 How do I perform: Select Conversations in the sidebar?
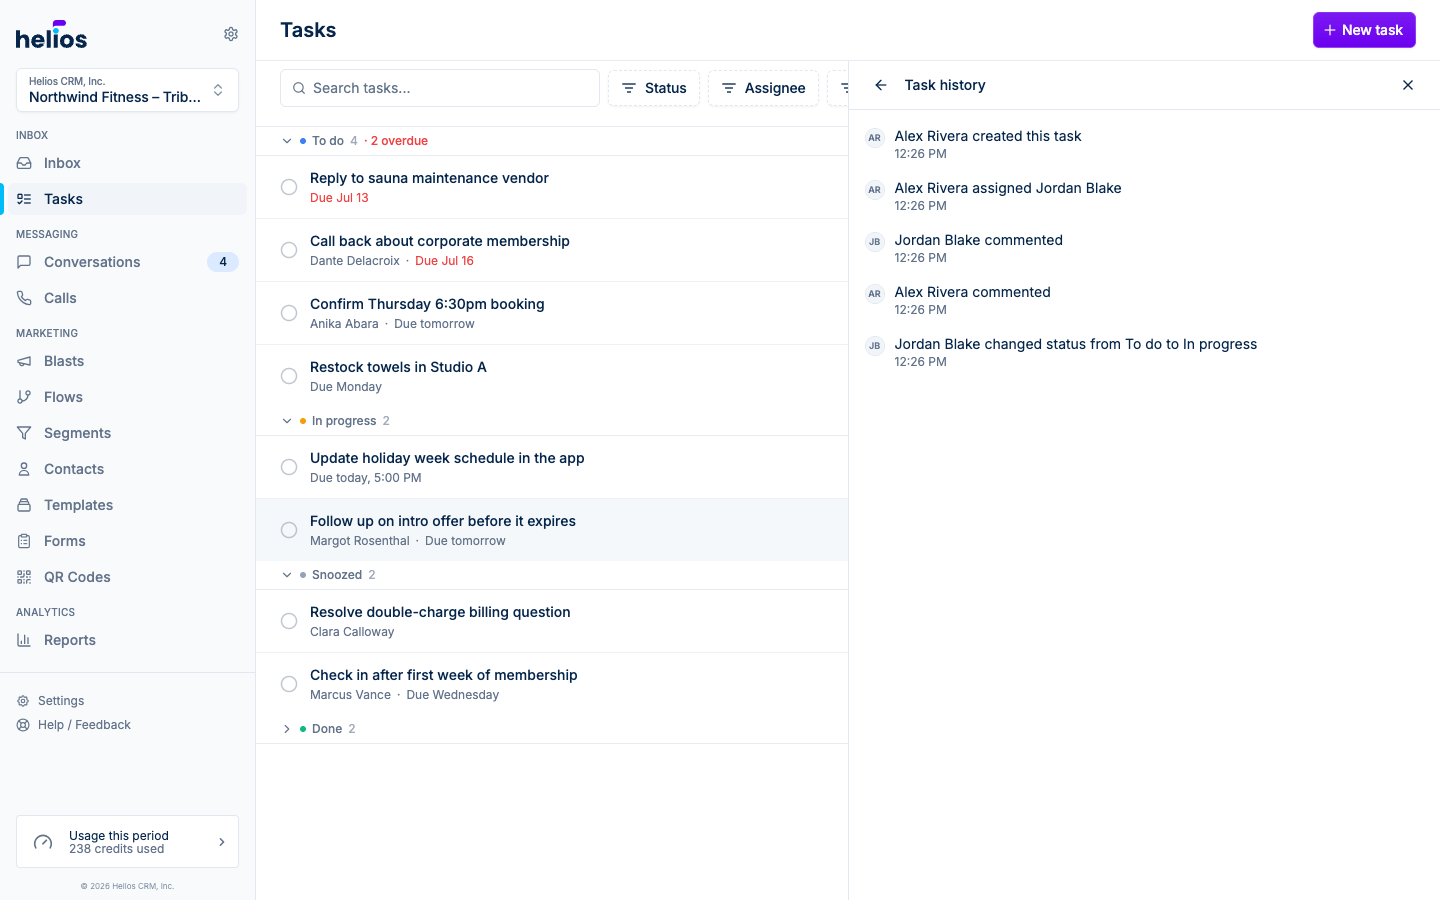125,262
